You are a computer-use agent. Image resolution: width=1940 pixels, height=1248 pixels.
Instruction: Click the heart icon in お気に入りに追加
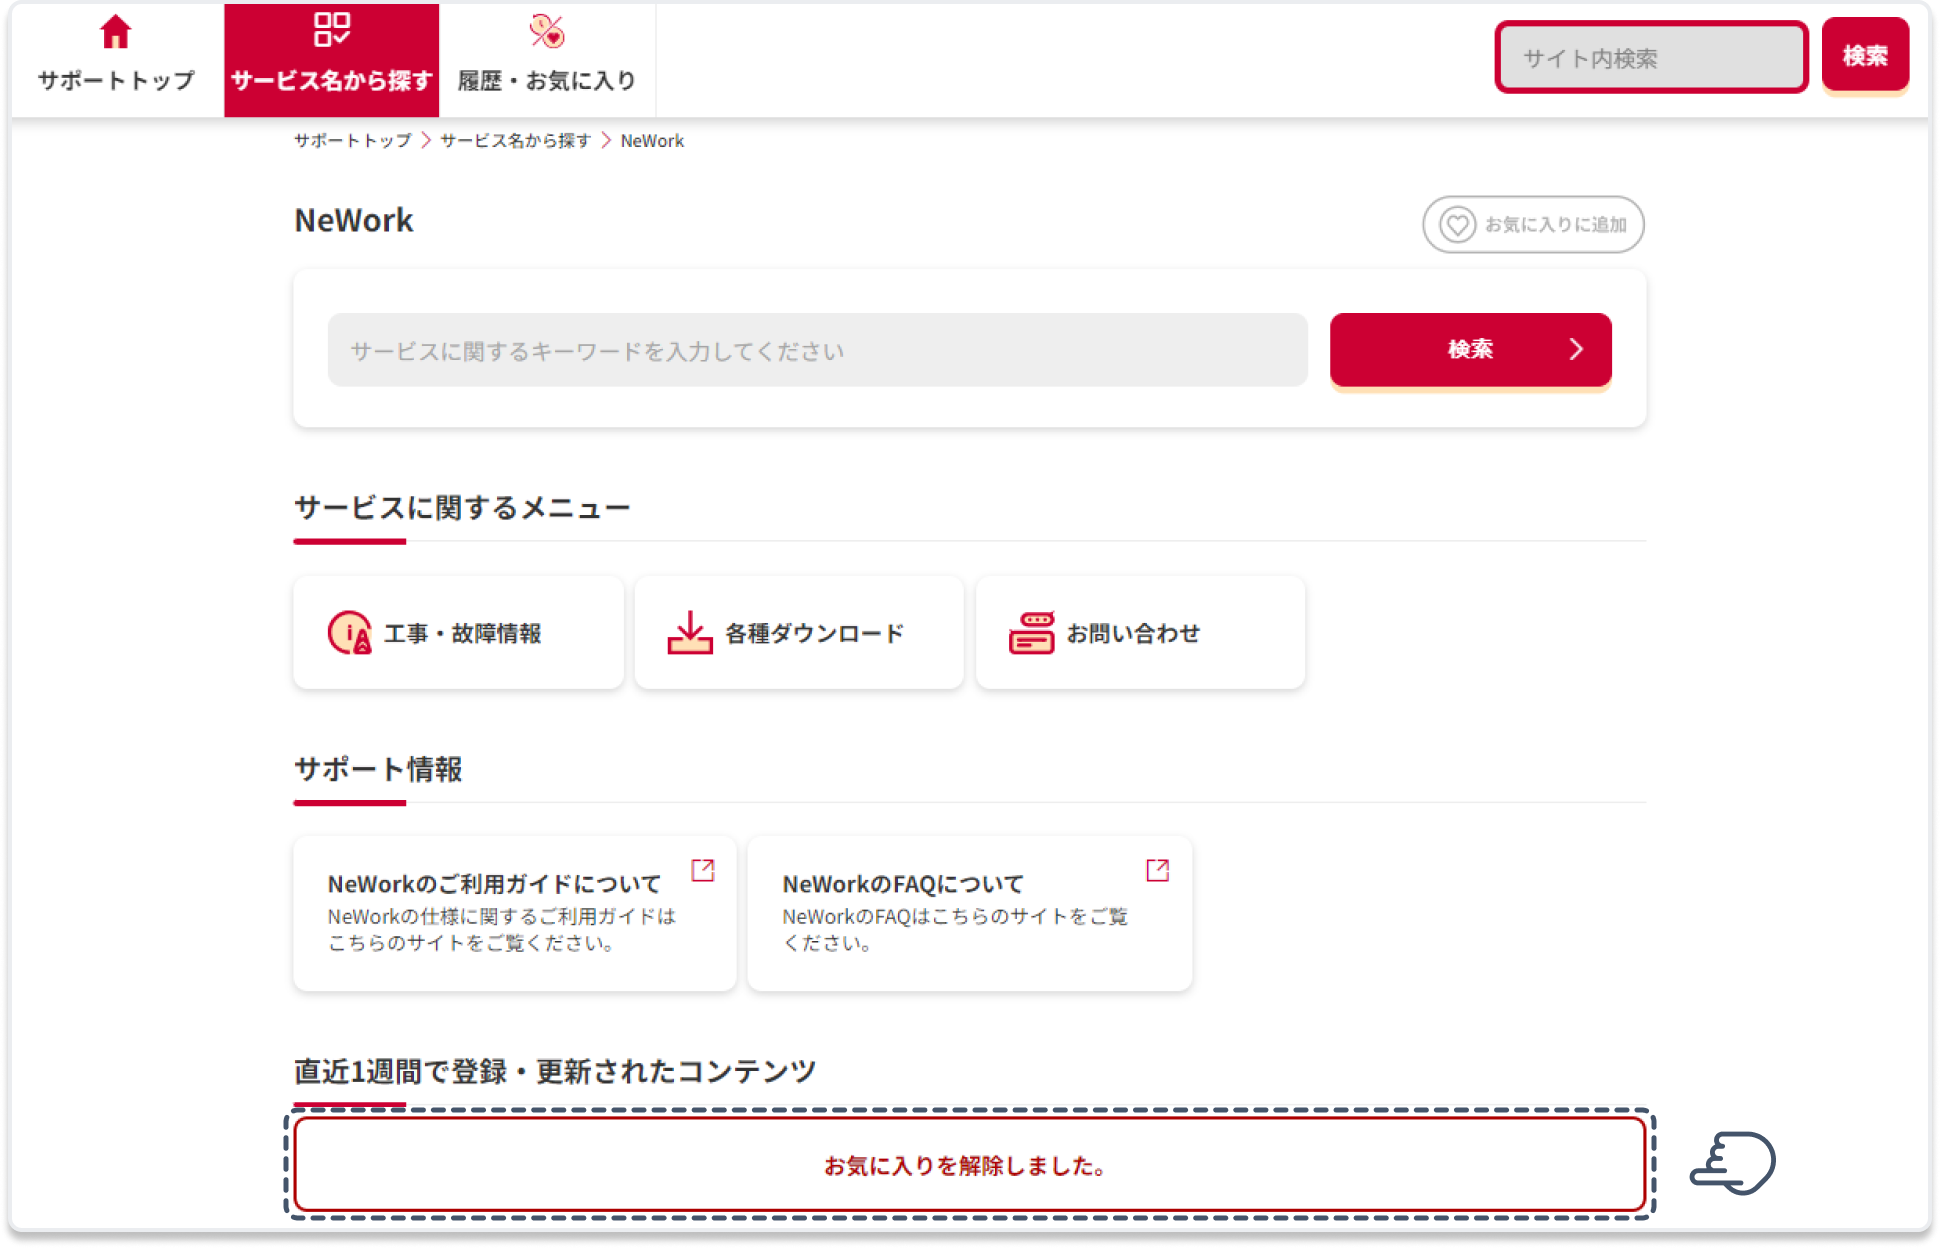1457,225
